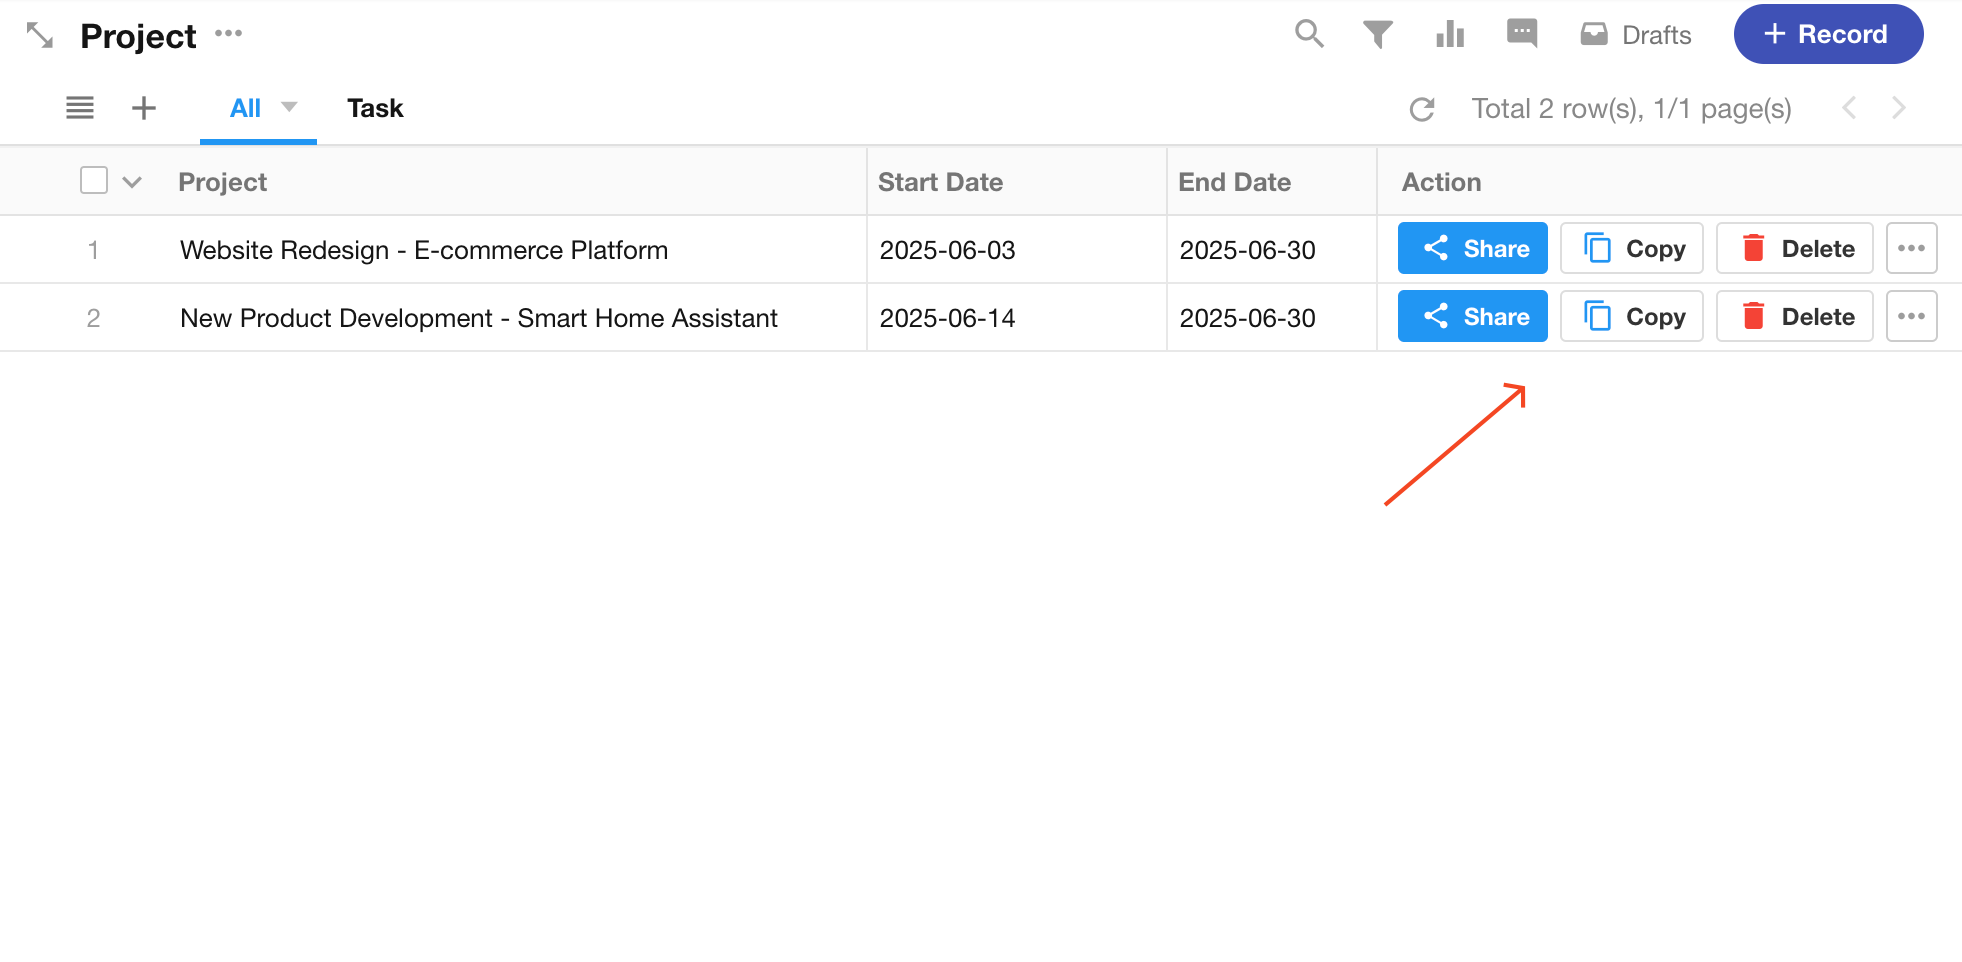Add a new view with plus icon
Screen dimensions: 1962x962
click(144, 108)
